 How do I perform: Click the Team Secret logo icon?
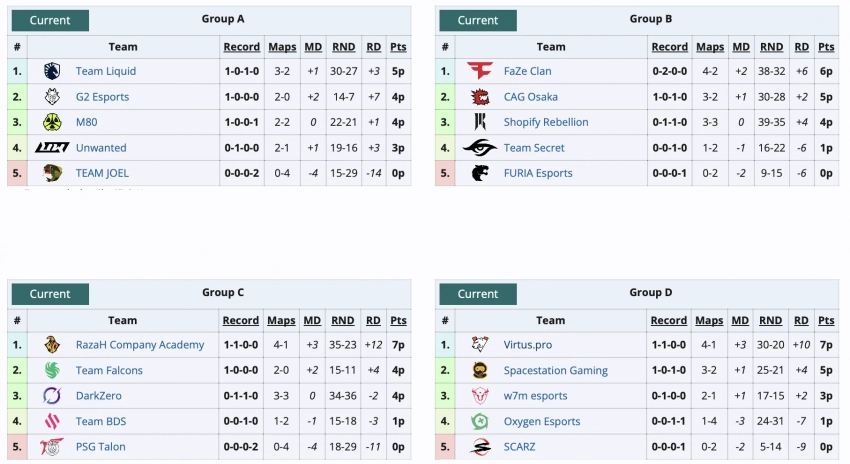pyautogui.click(x=480, y=147)
